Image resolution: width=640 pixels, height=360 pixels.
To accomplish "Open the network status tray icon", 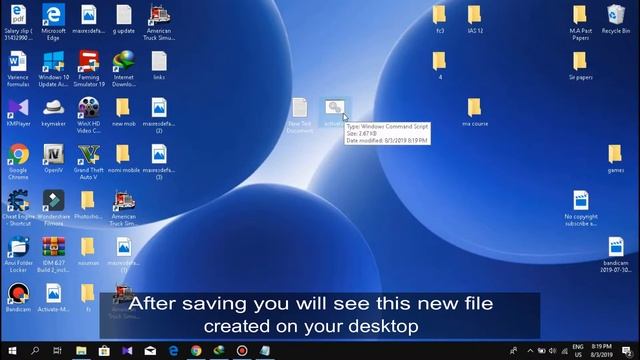I will [x=564, y=351].
